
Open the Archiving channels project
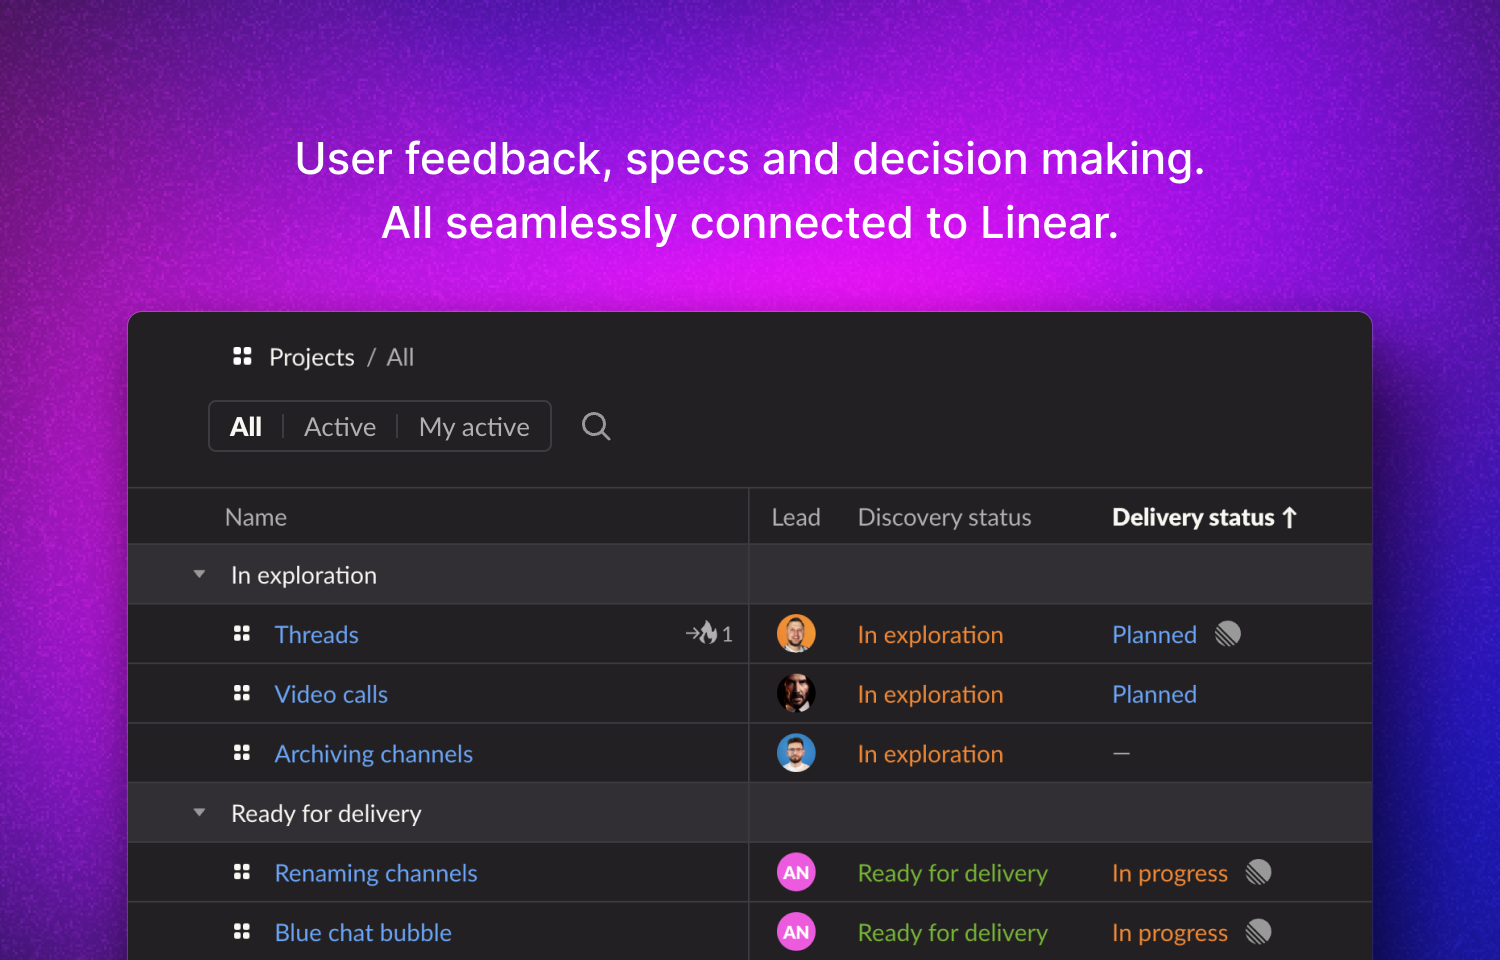(x=374, y=754)
